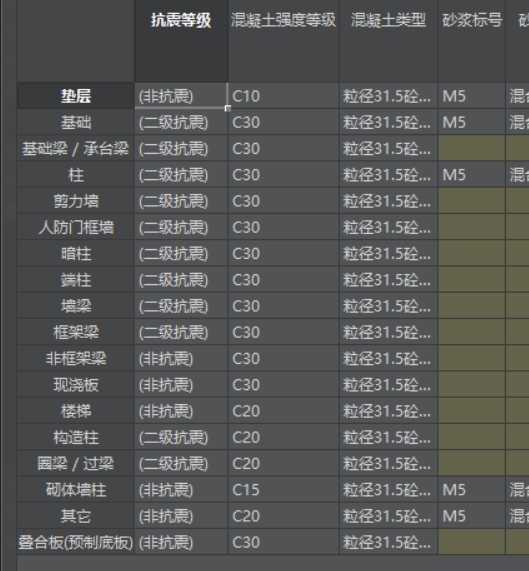This screenshot has width=529, height=571.
Task: Select the 楼梯 row header
Action: (x=76, y=411)
